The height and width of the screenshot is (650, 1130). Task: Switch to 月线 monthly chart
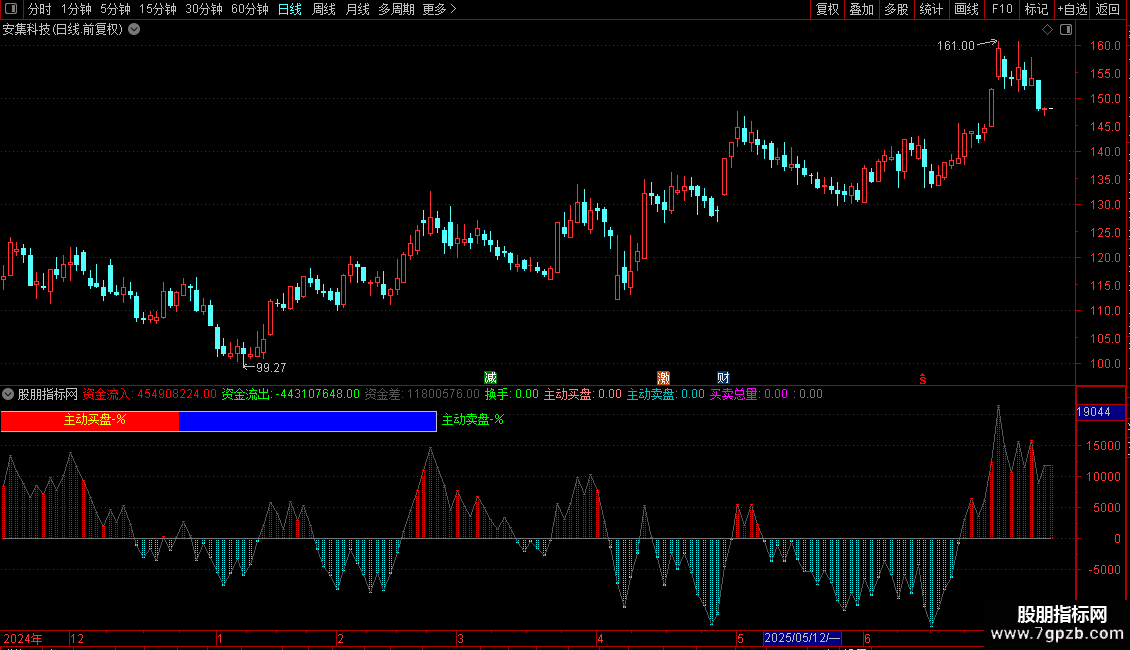coord(357,9)
